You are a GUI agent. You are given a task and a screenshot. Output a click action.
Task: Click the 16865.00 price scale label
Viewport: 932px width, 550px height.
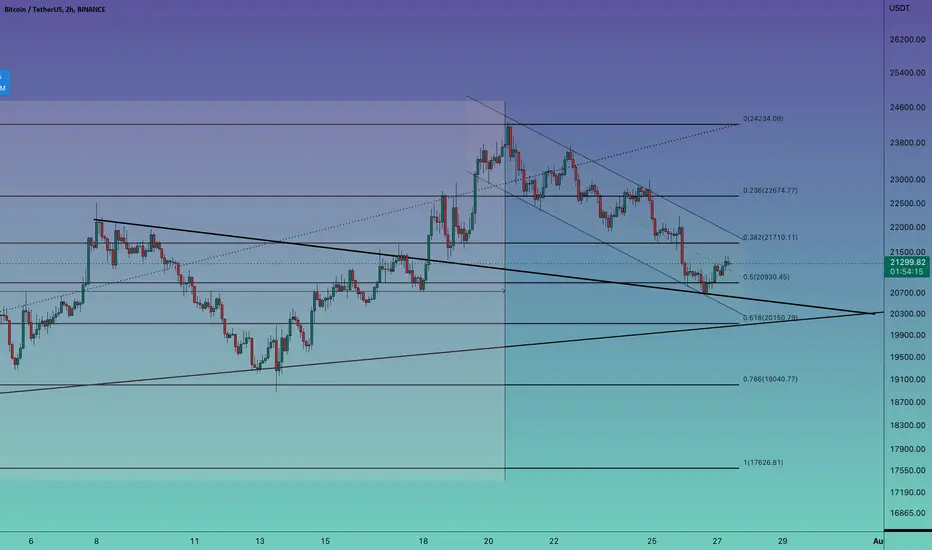(908, 513)
